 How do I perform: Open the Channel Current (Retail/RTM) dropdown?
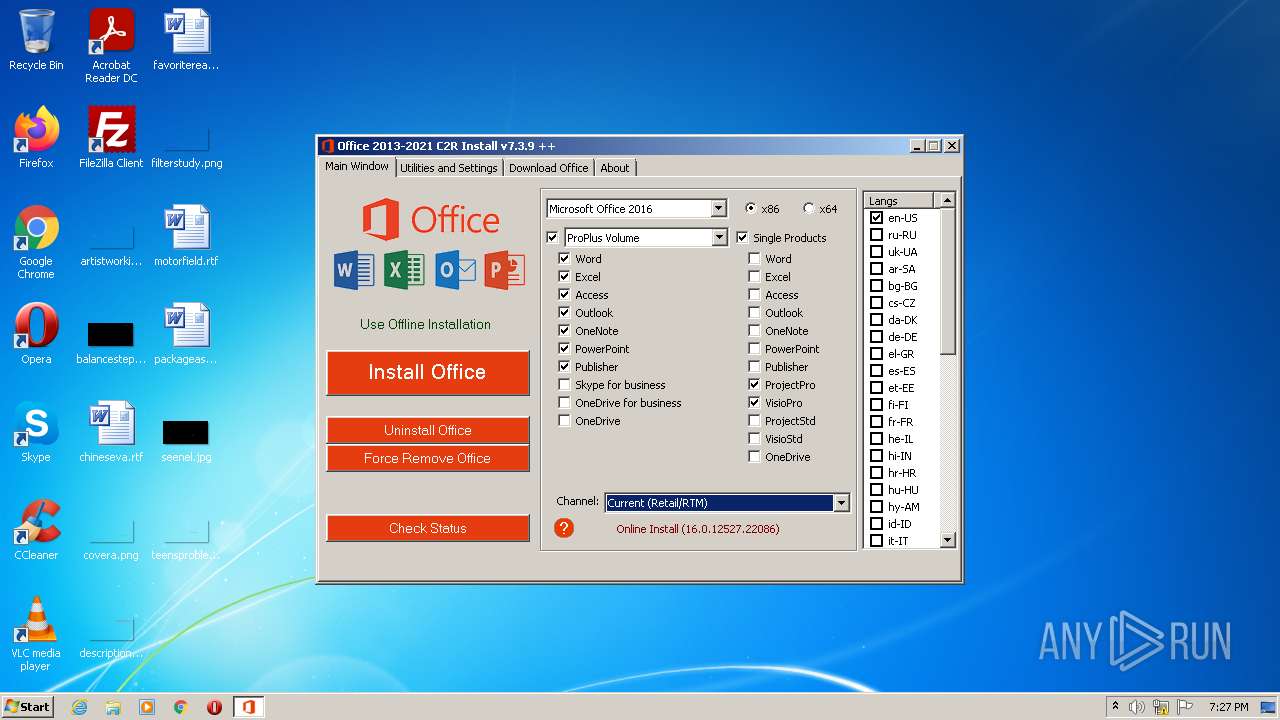841,503
